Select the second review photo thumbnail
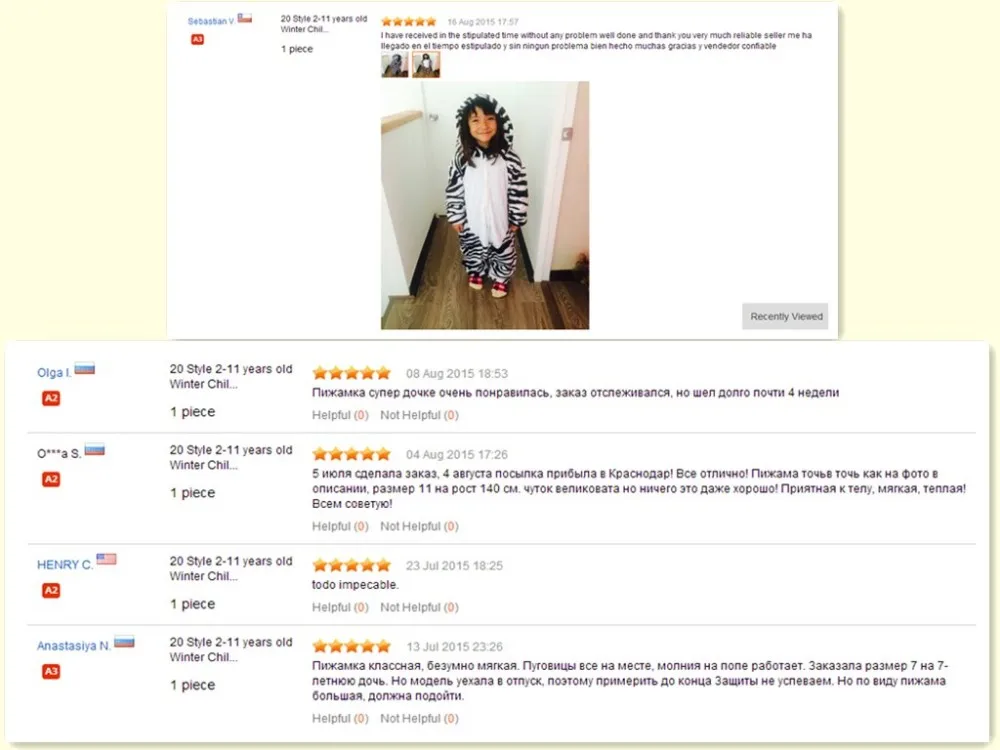 [426, 65]
